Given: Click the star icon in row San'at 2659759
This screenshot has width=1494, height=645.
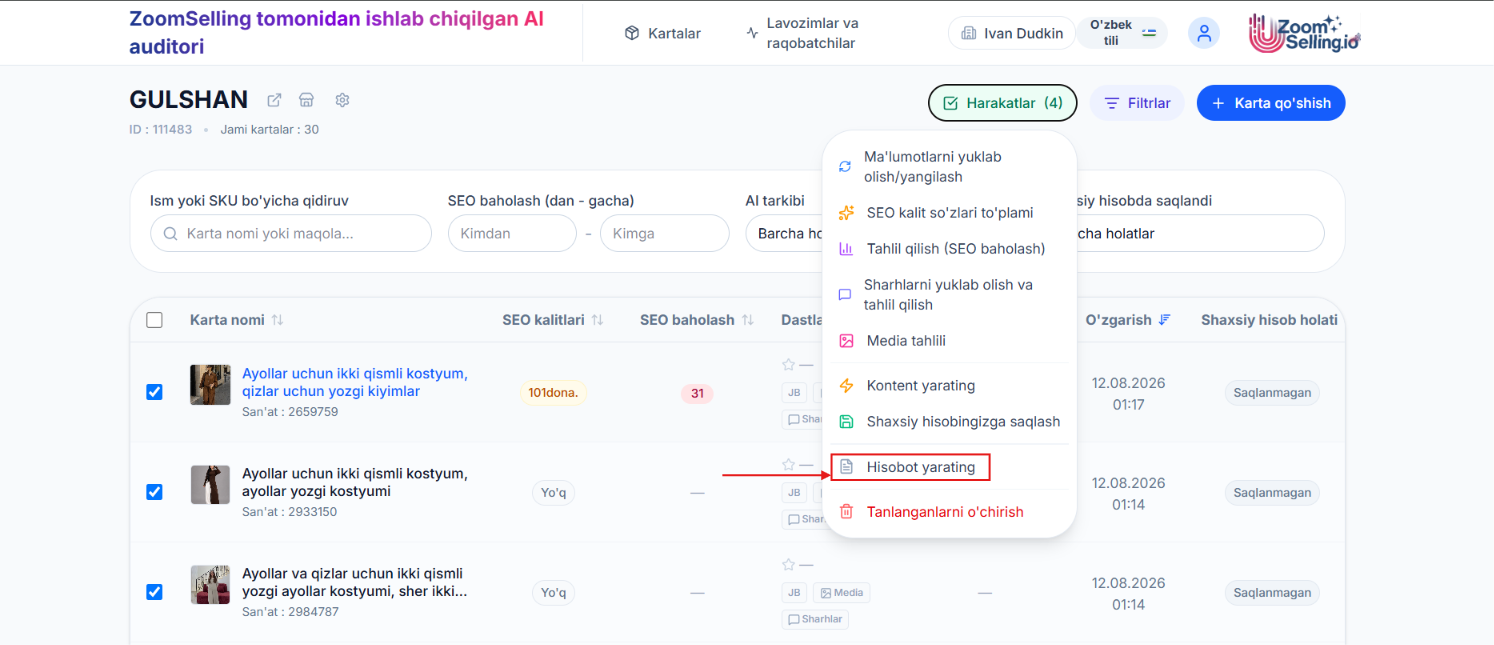Looking at the screenshot, I should [x=788, y=365].
